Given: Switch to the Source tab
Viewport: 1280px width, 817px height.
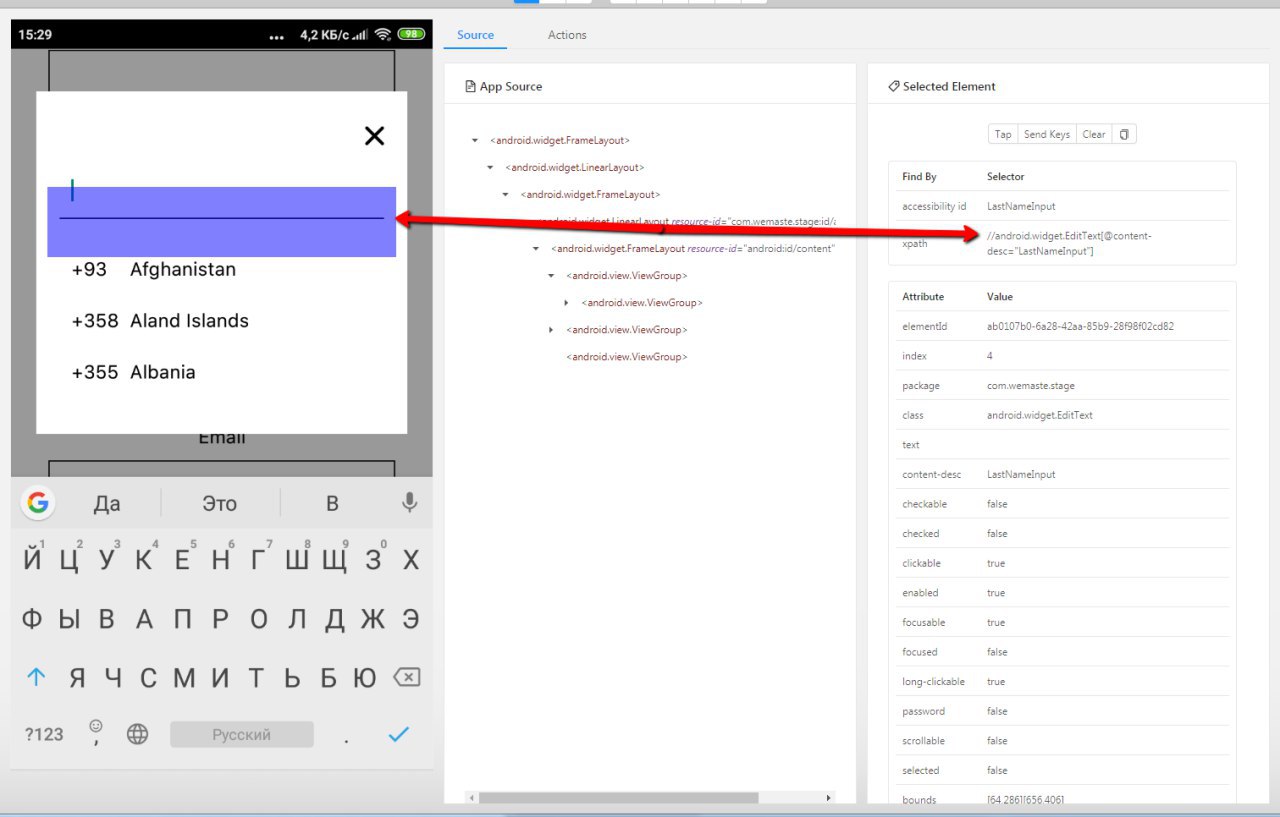Looking at the screenshot, I should click(475, 35).
